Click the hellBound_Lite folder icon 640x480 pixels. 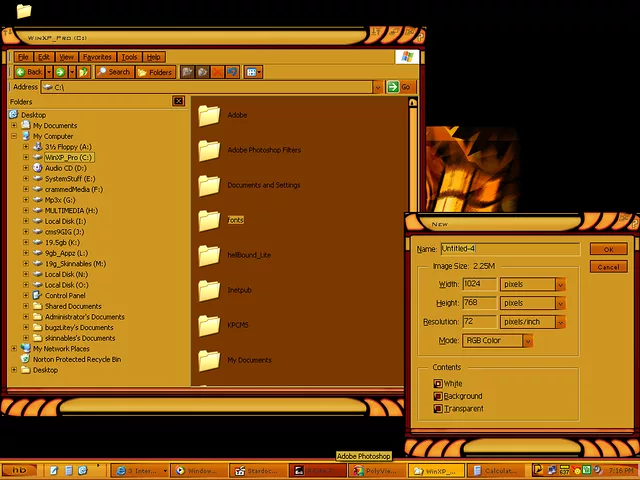[209, 256]
